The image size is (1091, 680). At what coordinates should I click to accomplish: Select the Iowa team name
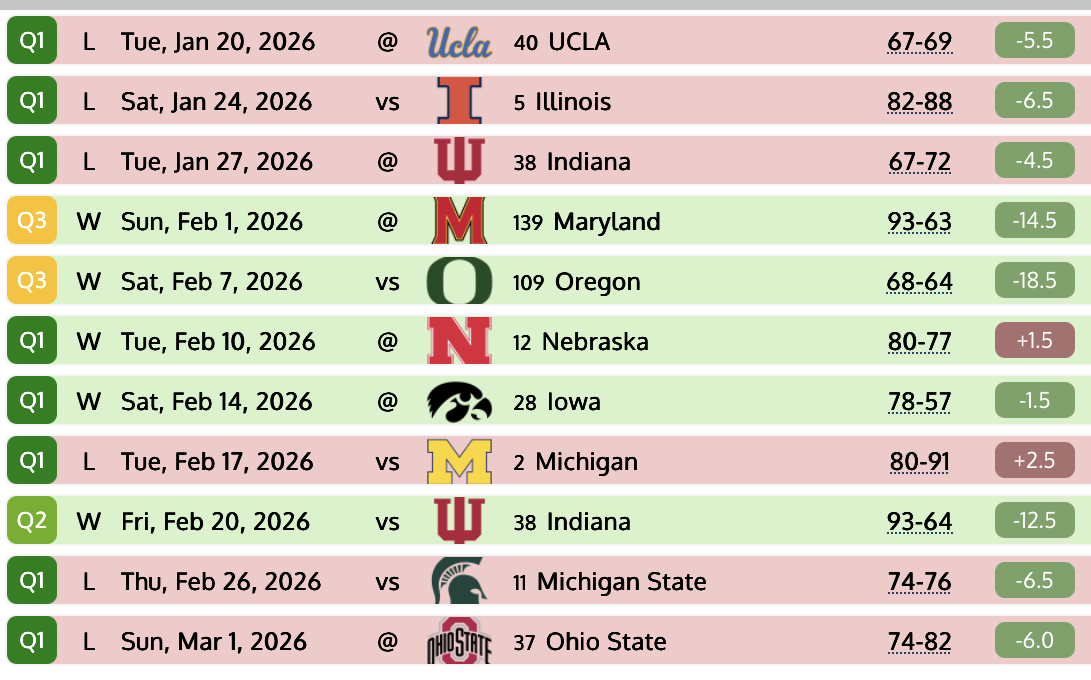[574, 402]
